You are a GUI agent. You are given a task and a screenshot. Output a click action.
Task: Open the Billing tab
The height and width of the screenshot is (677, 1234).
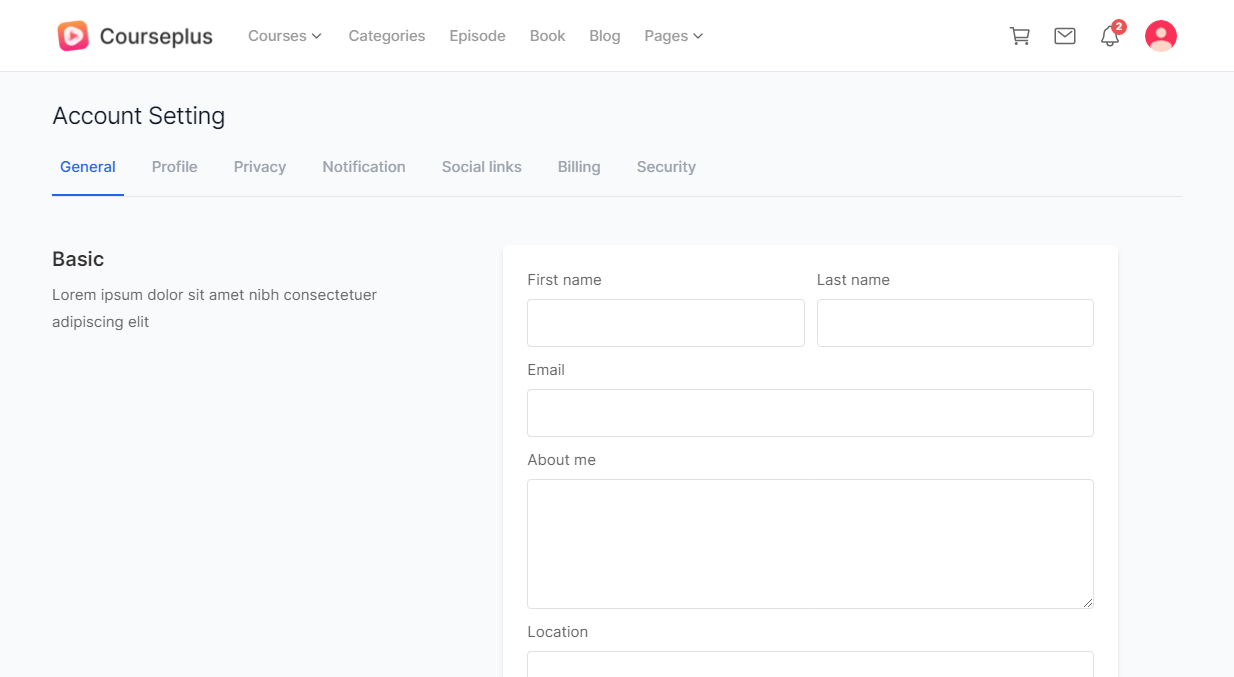(579, 167)
